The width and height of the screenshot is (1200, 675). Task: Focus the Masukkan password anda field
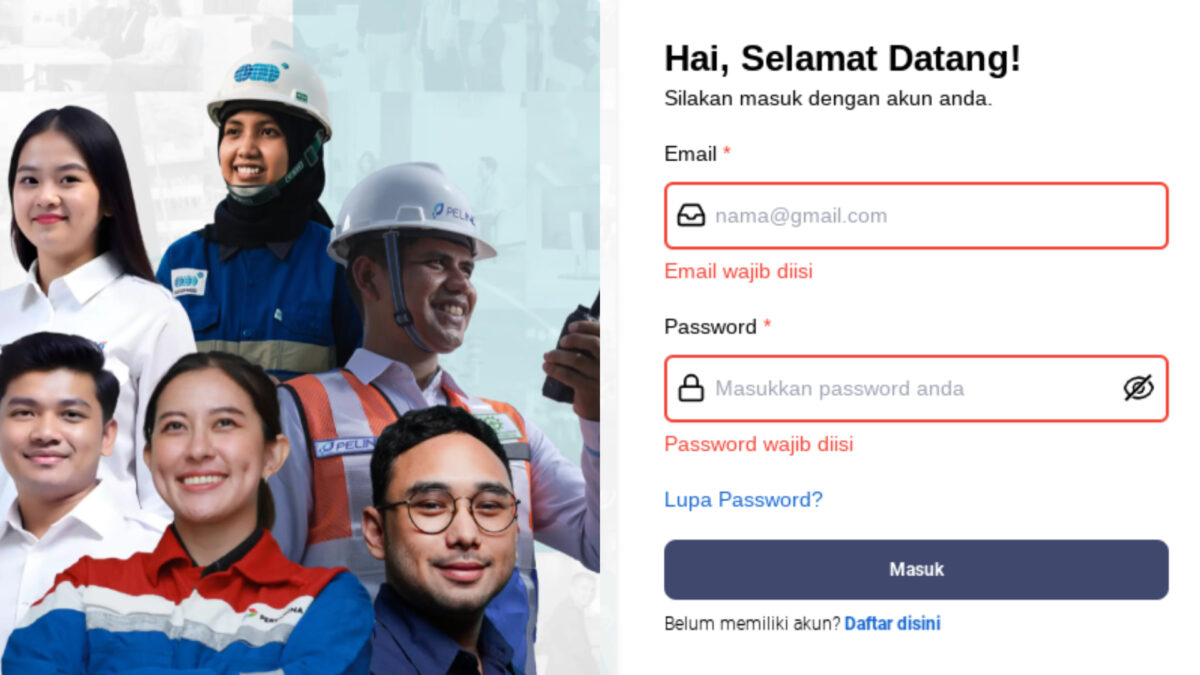point(916,388)
